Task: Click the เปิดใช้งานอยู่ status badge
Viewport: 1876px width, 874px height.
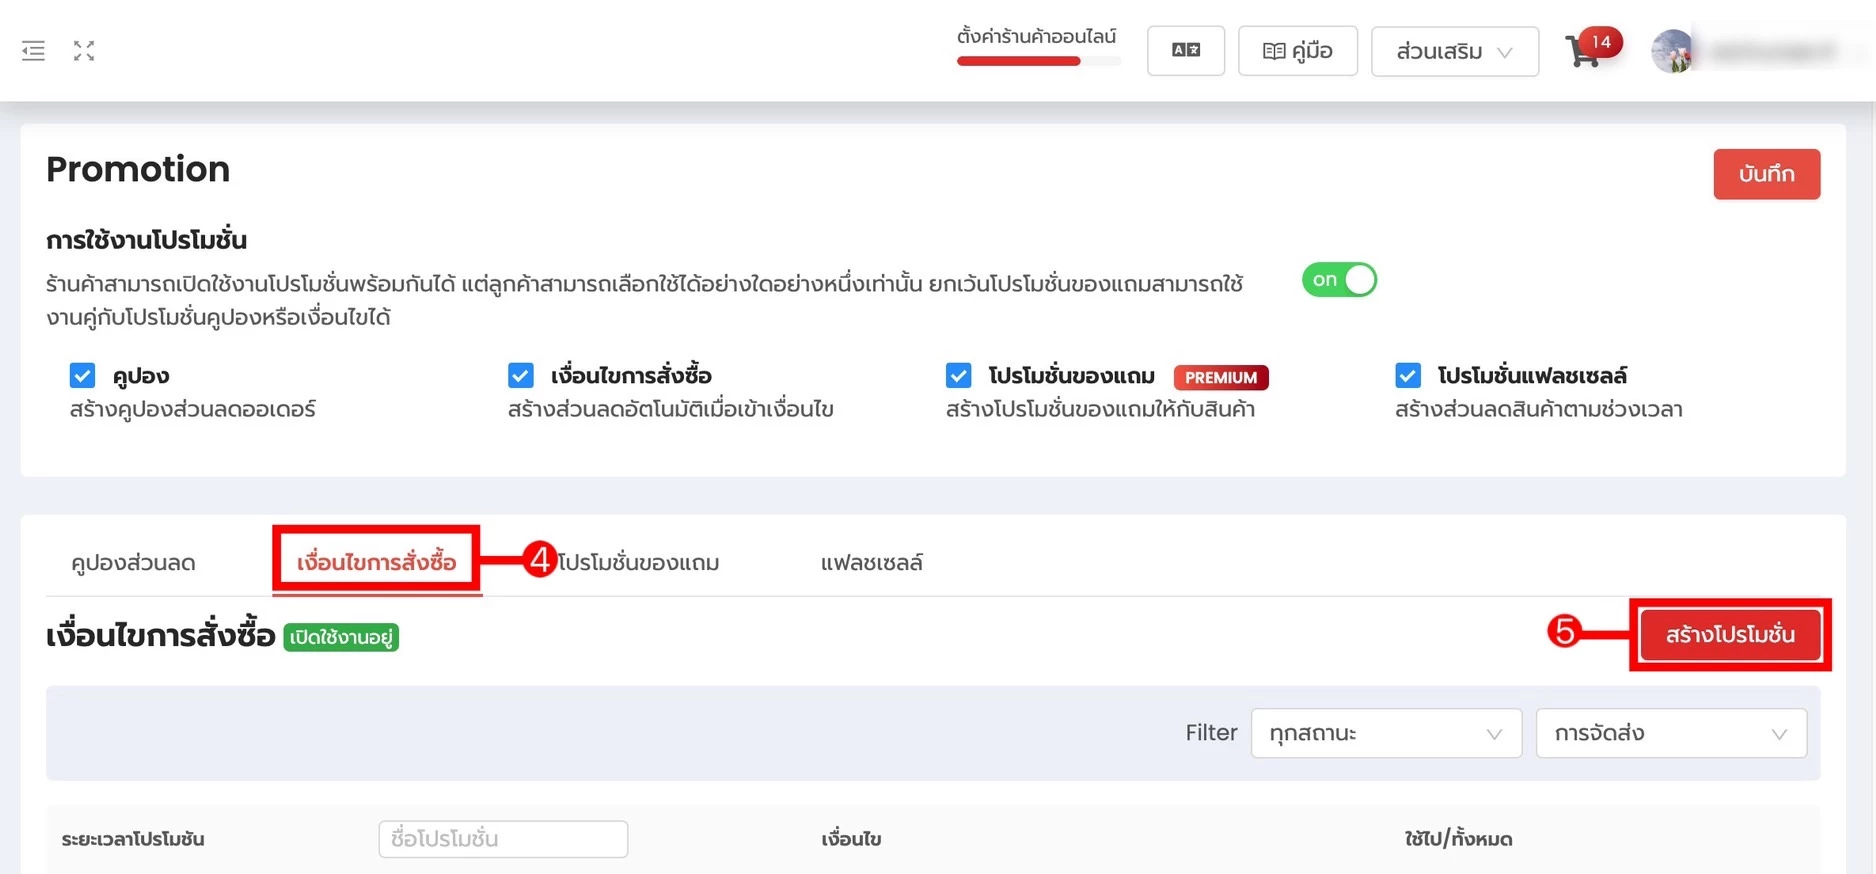Action: click(341, 637)
